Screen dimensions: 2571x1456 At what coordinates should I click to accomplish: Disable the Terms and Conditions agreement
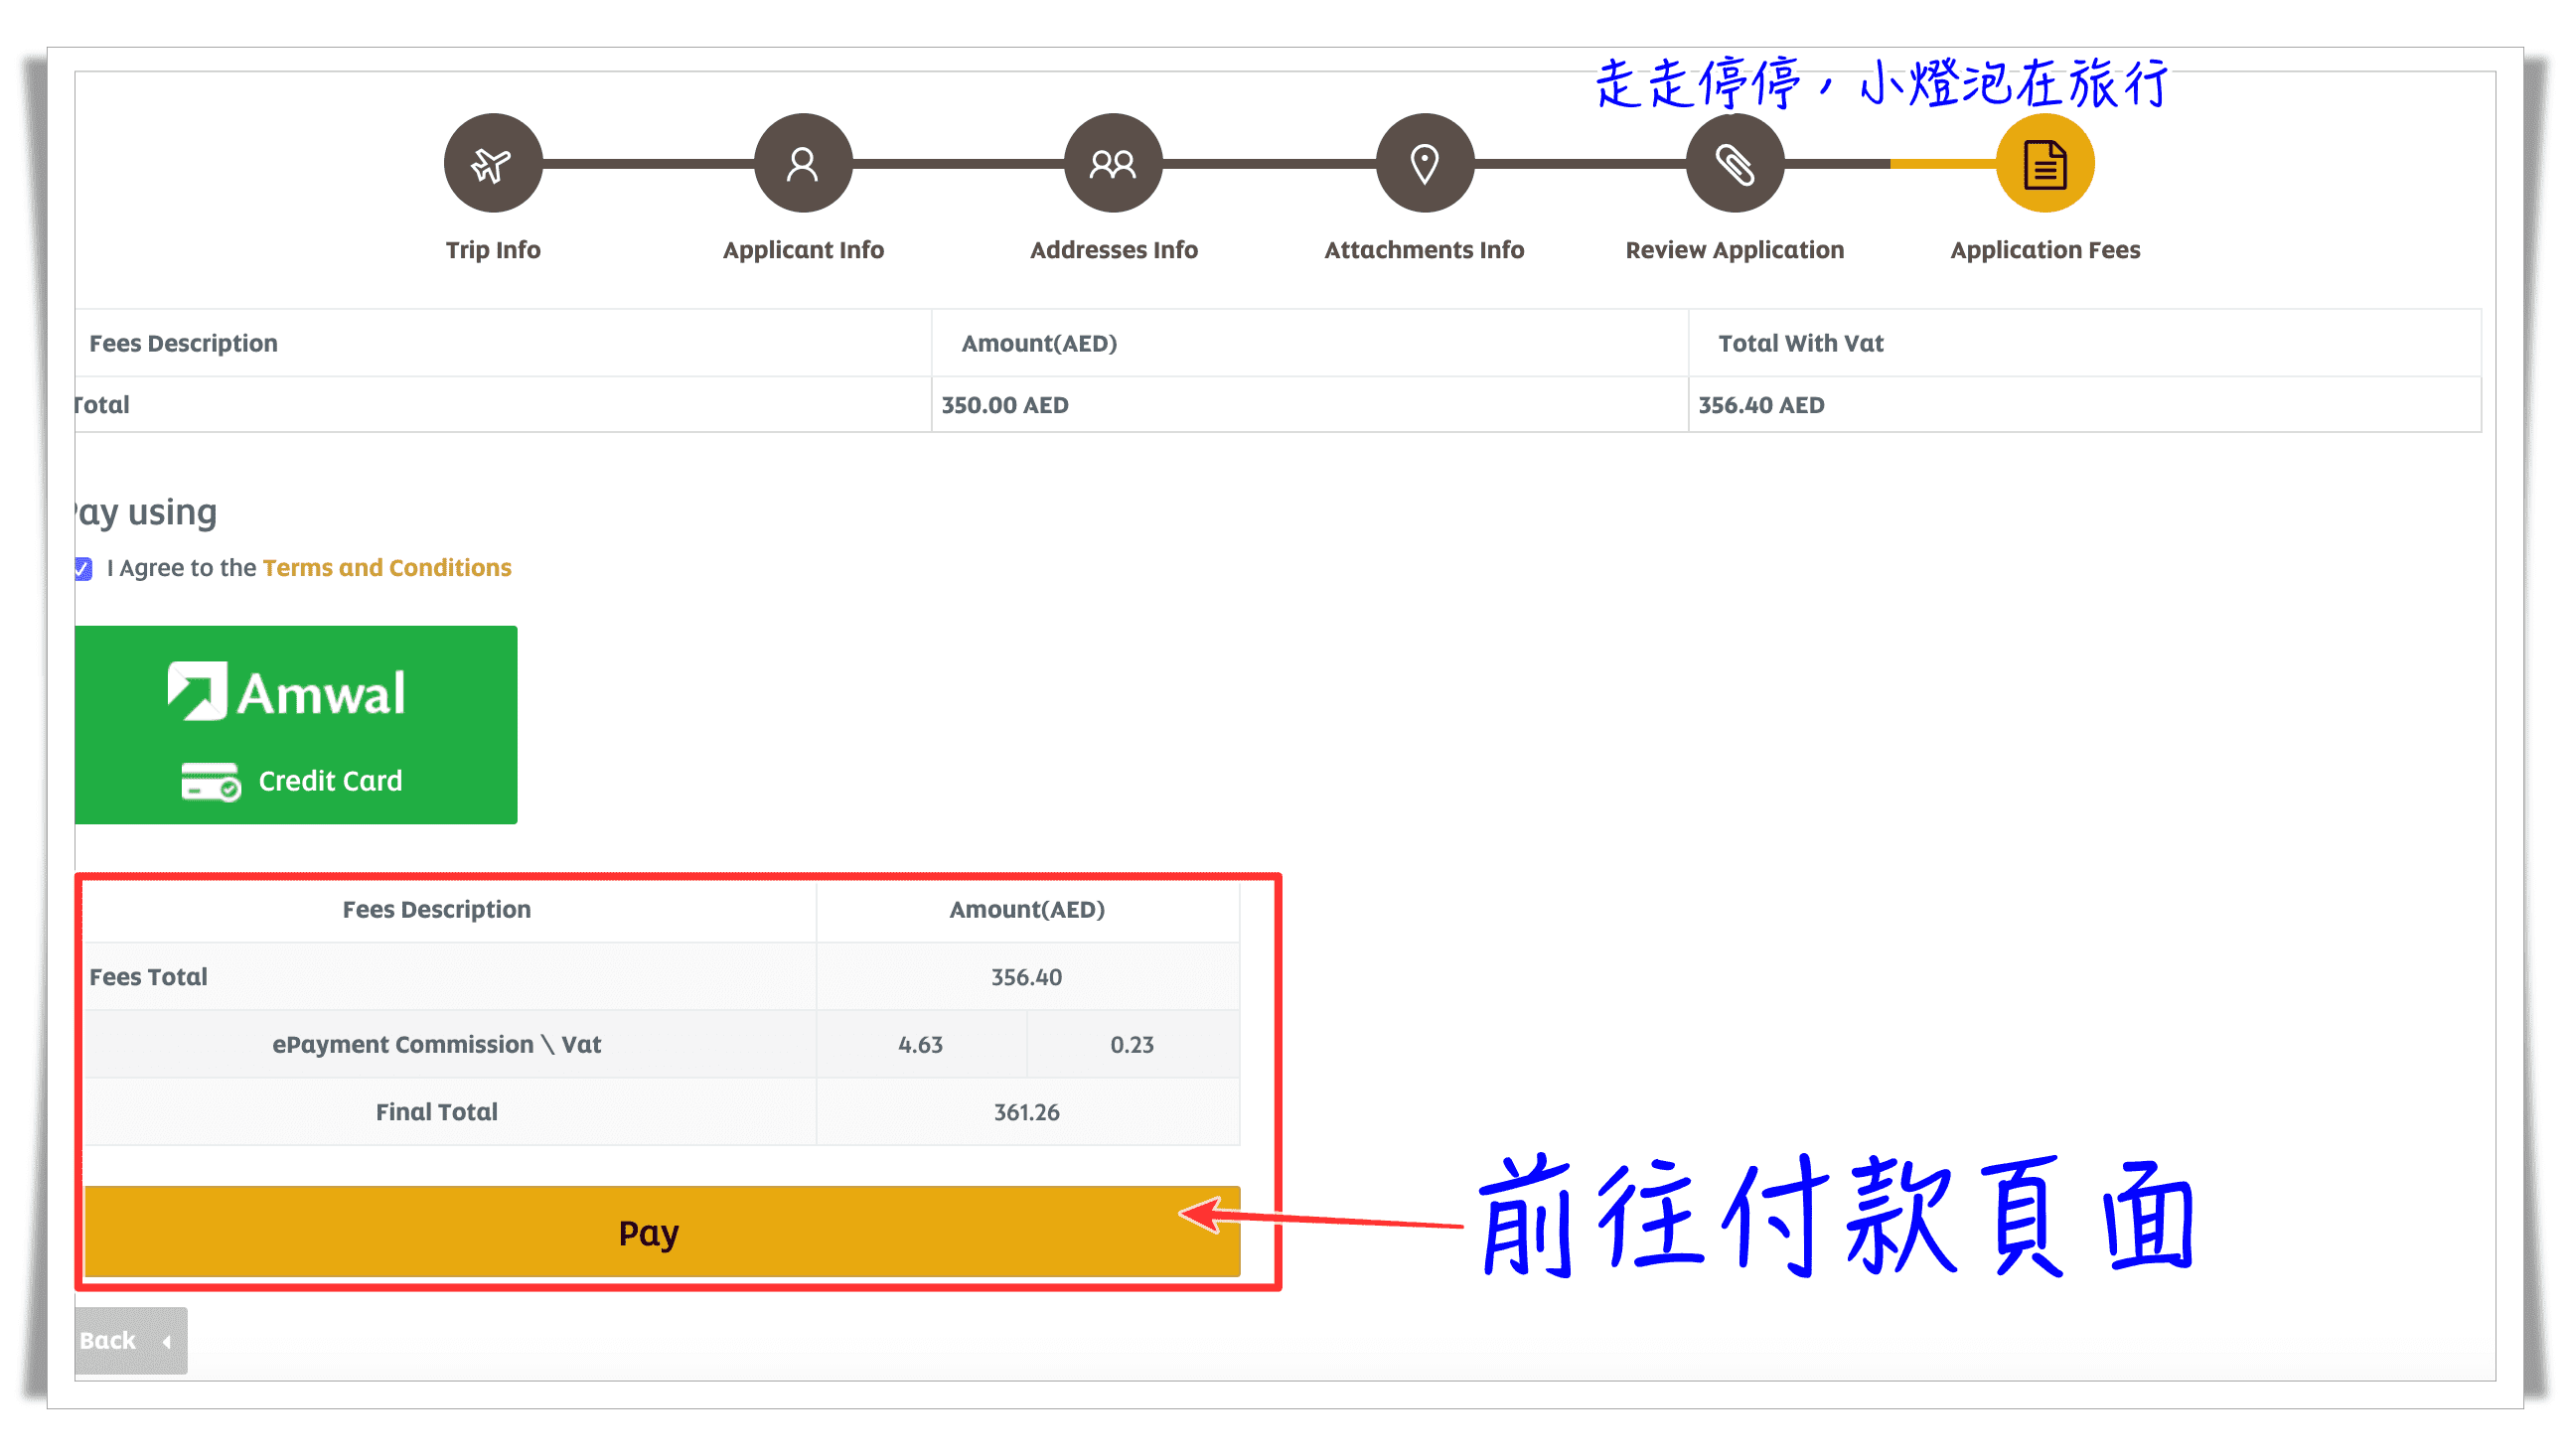pyautogui.click(x=83, y=566)
